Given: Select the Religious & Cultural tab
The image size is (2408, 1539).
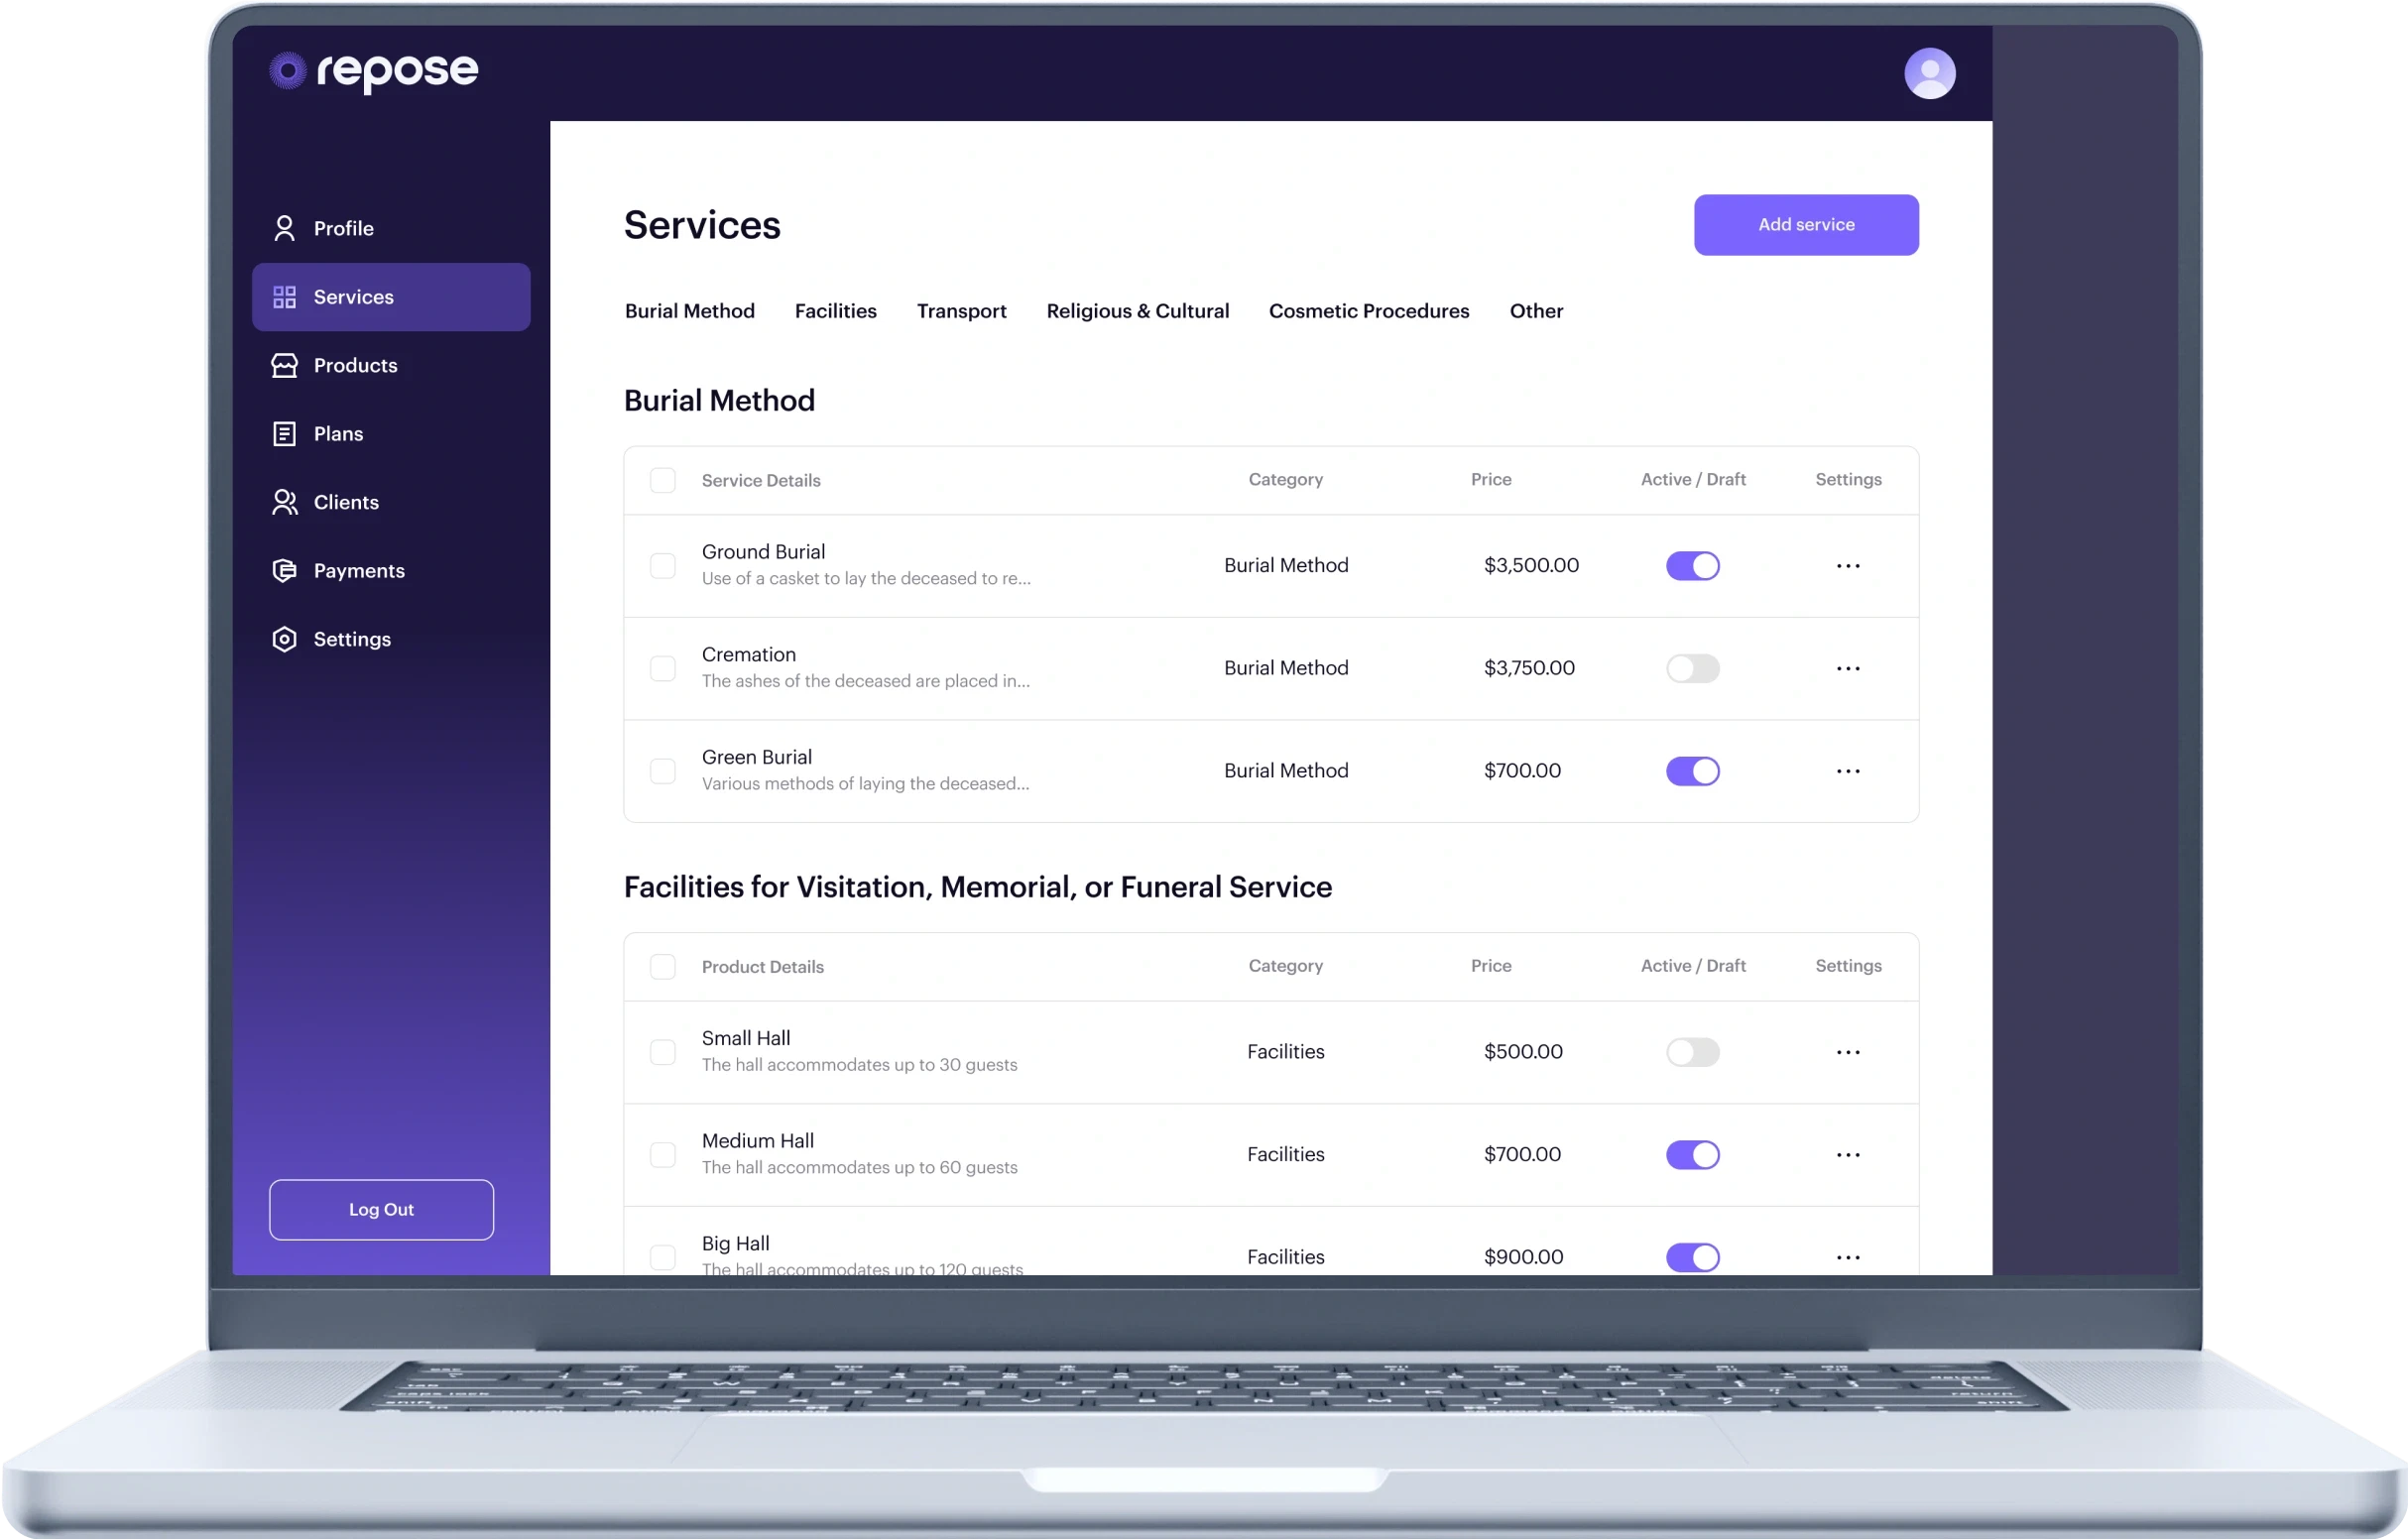Looking at the screenshot, I should 1138,310.
